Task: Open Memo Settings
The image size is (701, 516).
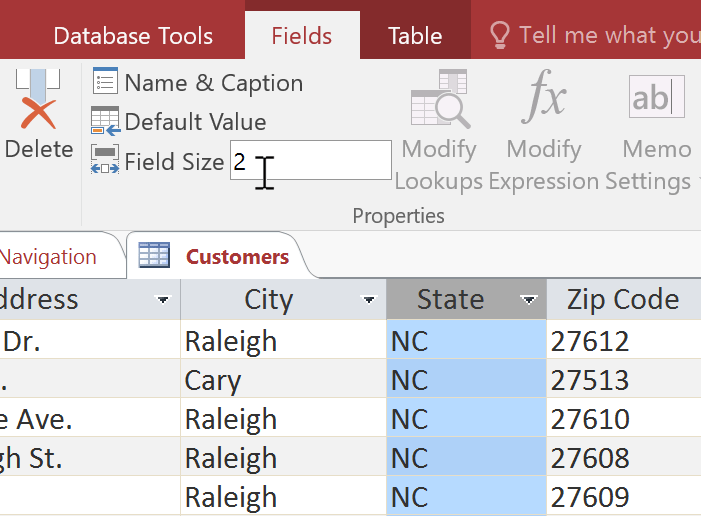Action: (x=656, y=98)
